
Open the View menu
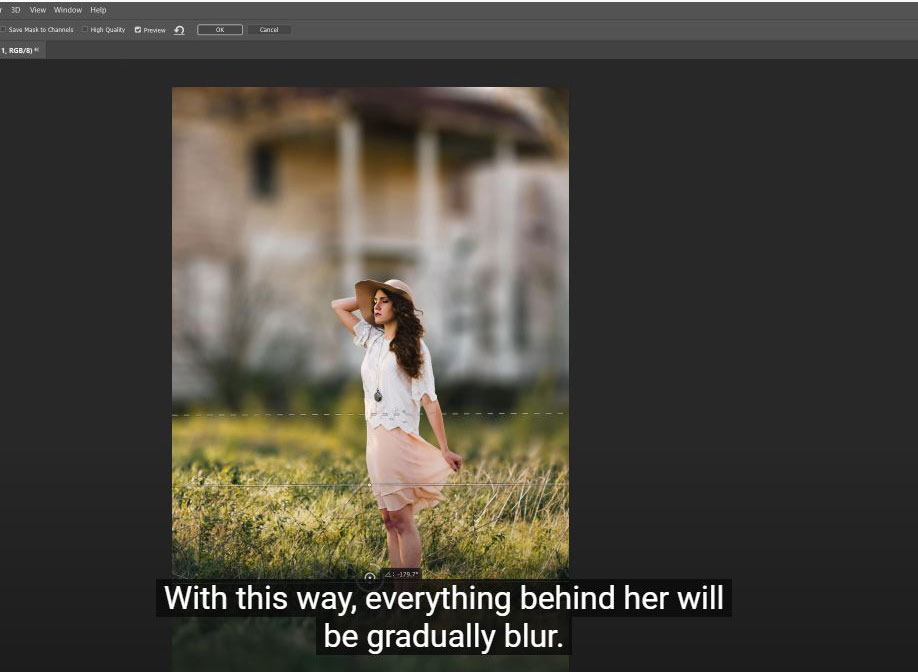coord(38,10)
